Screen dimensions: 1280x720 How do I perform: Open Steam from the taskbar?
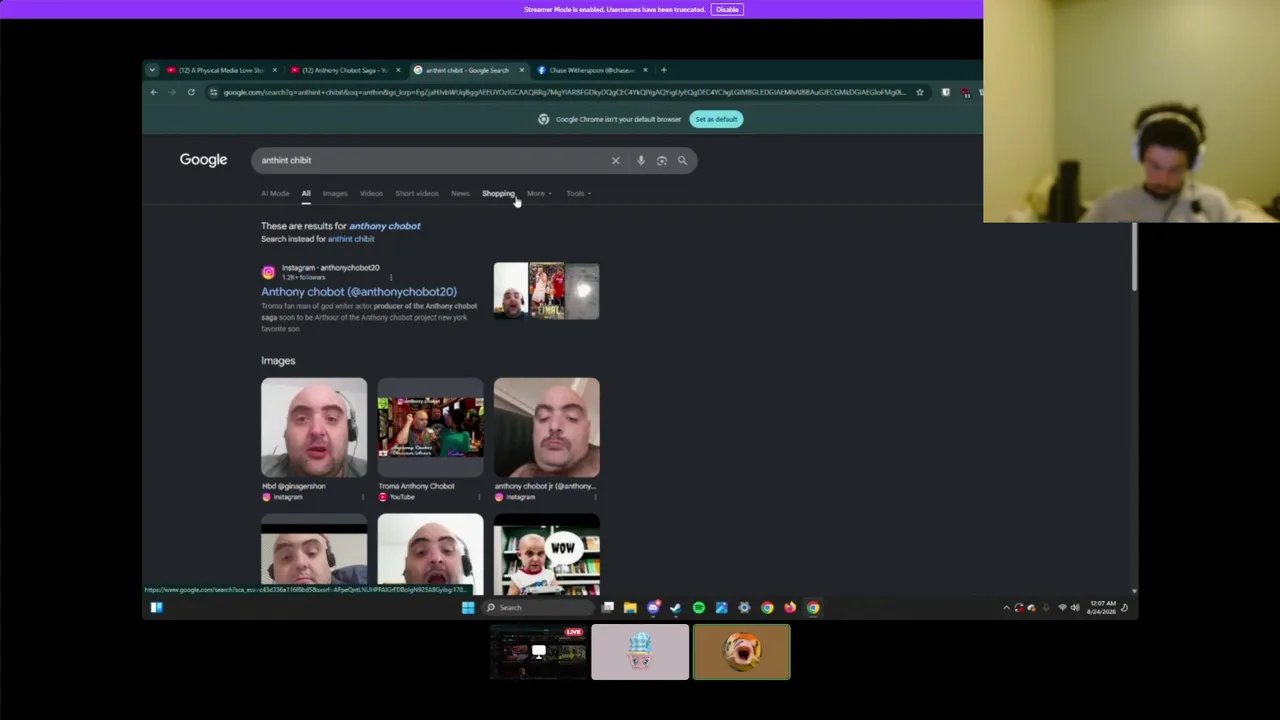676,607
